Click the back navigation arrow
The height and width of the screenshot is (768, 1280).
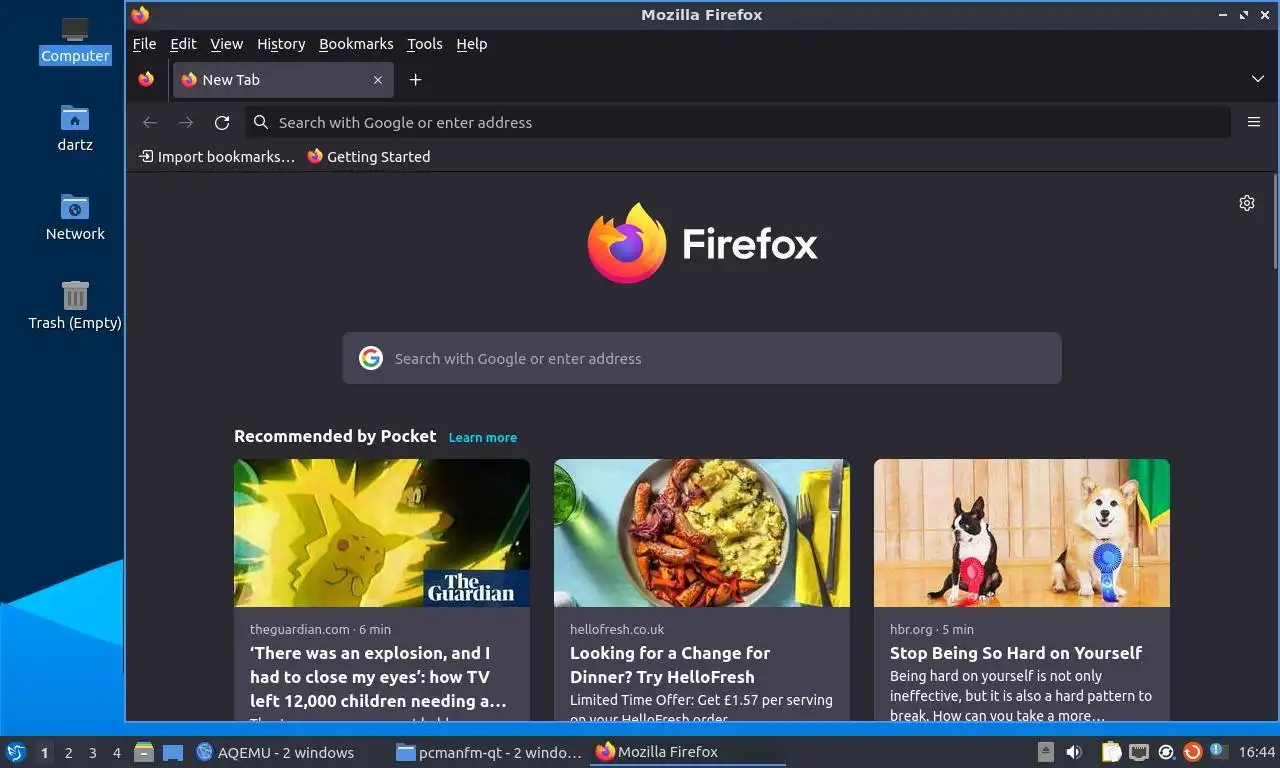click(150, 122)
